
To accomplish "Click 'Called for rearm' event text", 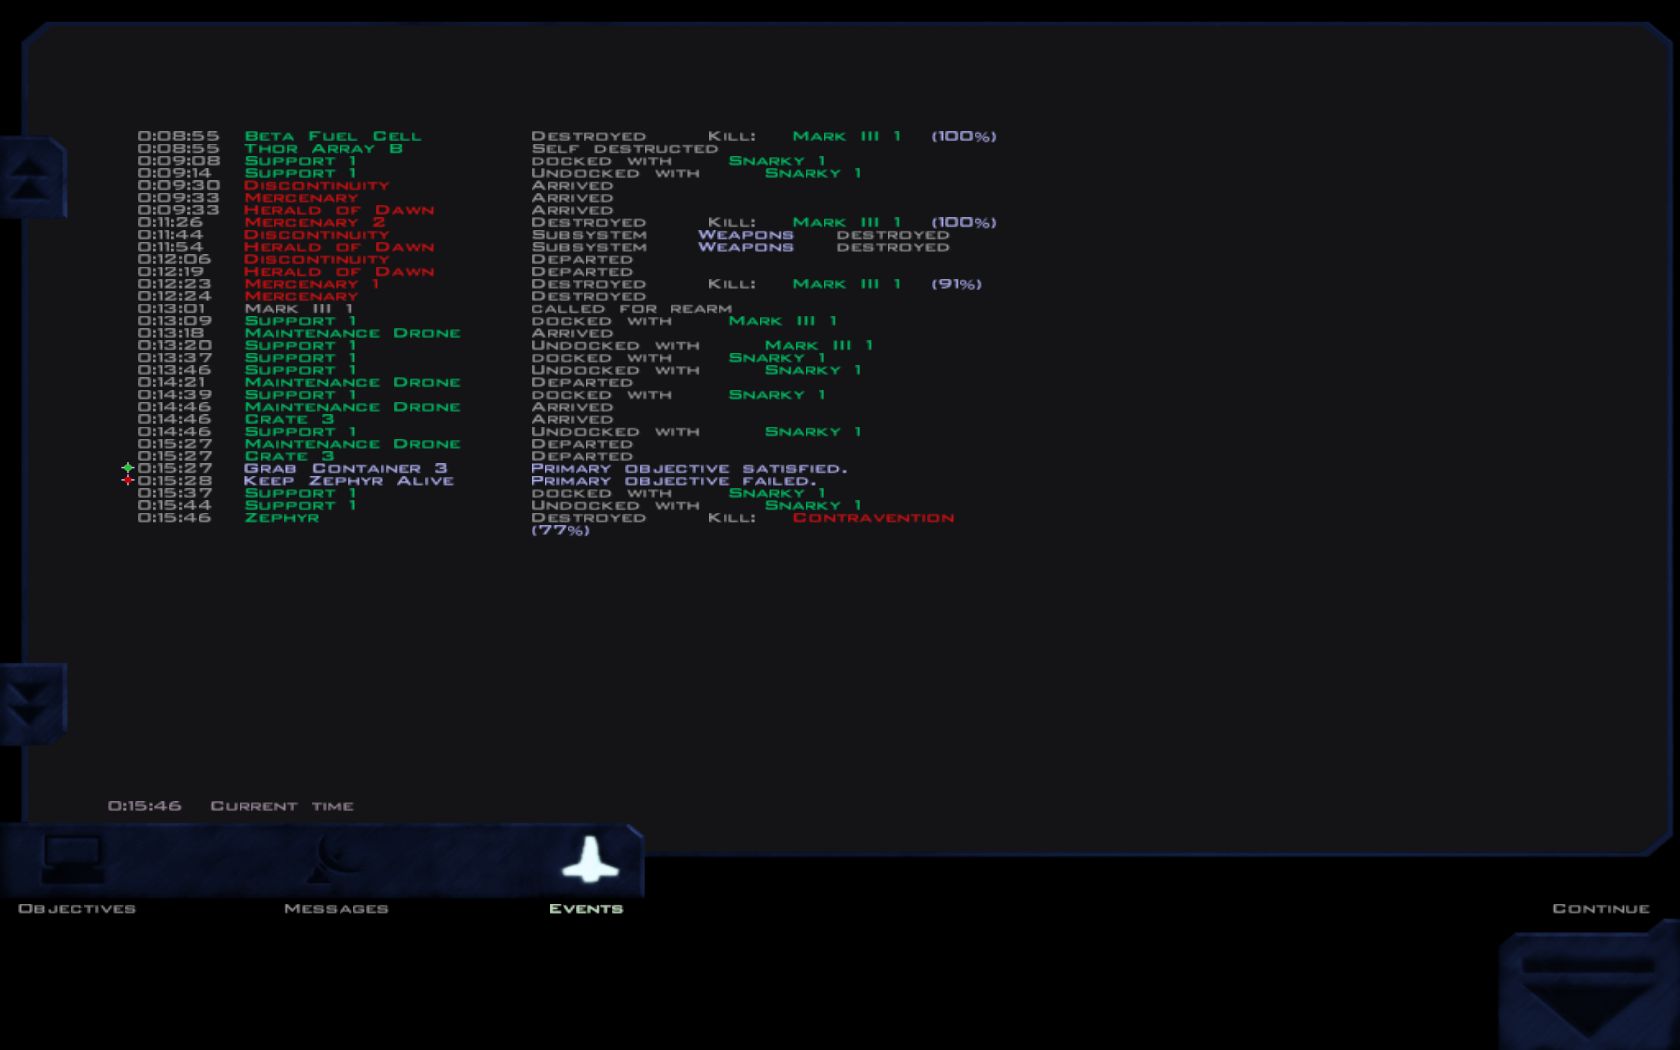I will coord(632,308).
